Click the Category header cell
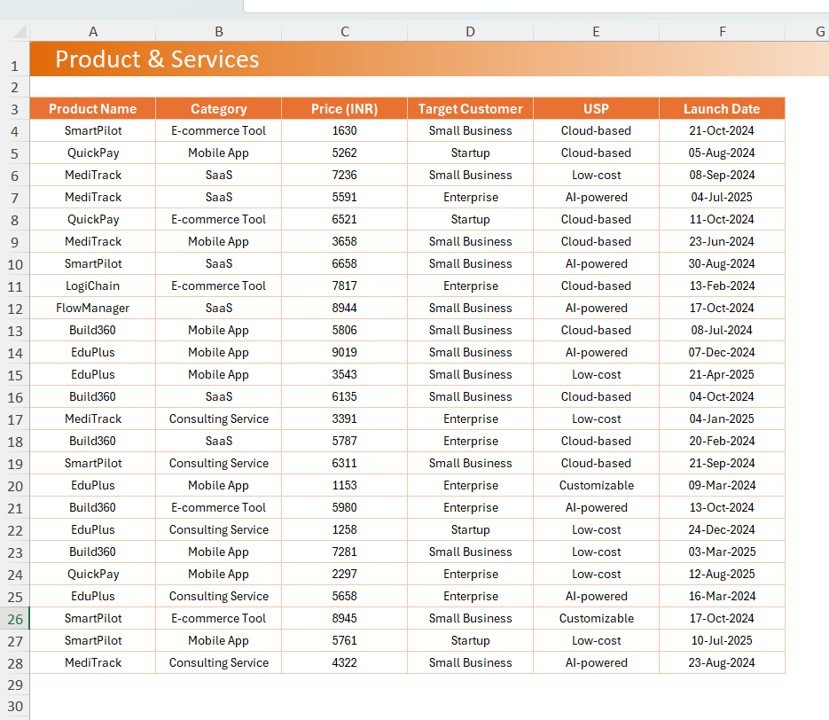This screenshot has width=829, height=720. tap(218, 108)
